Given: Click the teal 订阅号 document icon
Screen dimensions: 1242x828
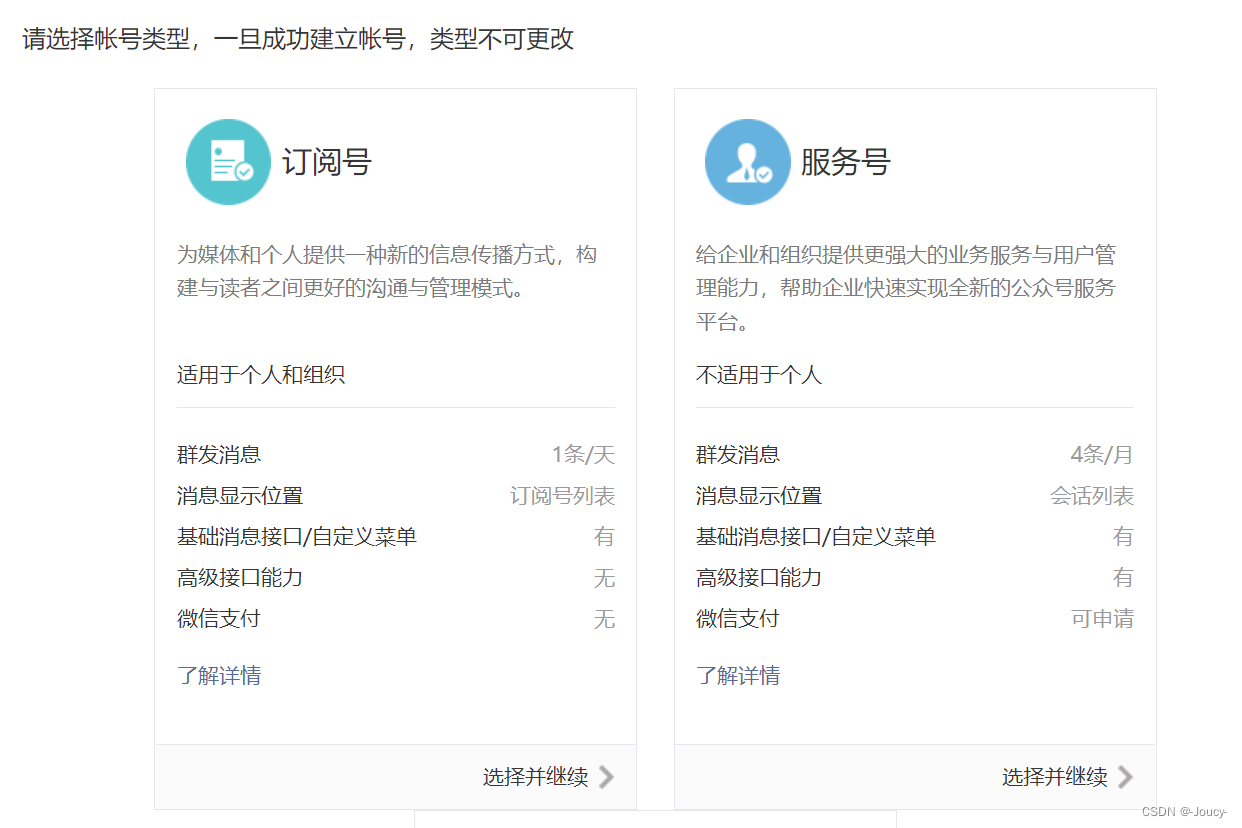Looking at the screenshot, I should [x=228, y=162].
